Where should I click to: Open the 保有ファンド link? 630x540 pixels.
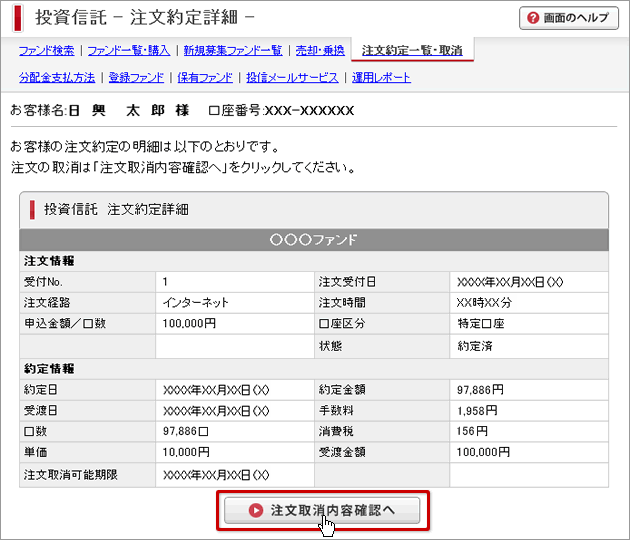pos(205,77)
